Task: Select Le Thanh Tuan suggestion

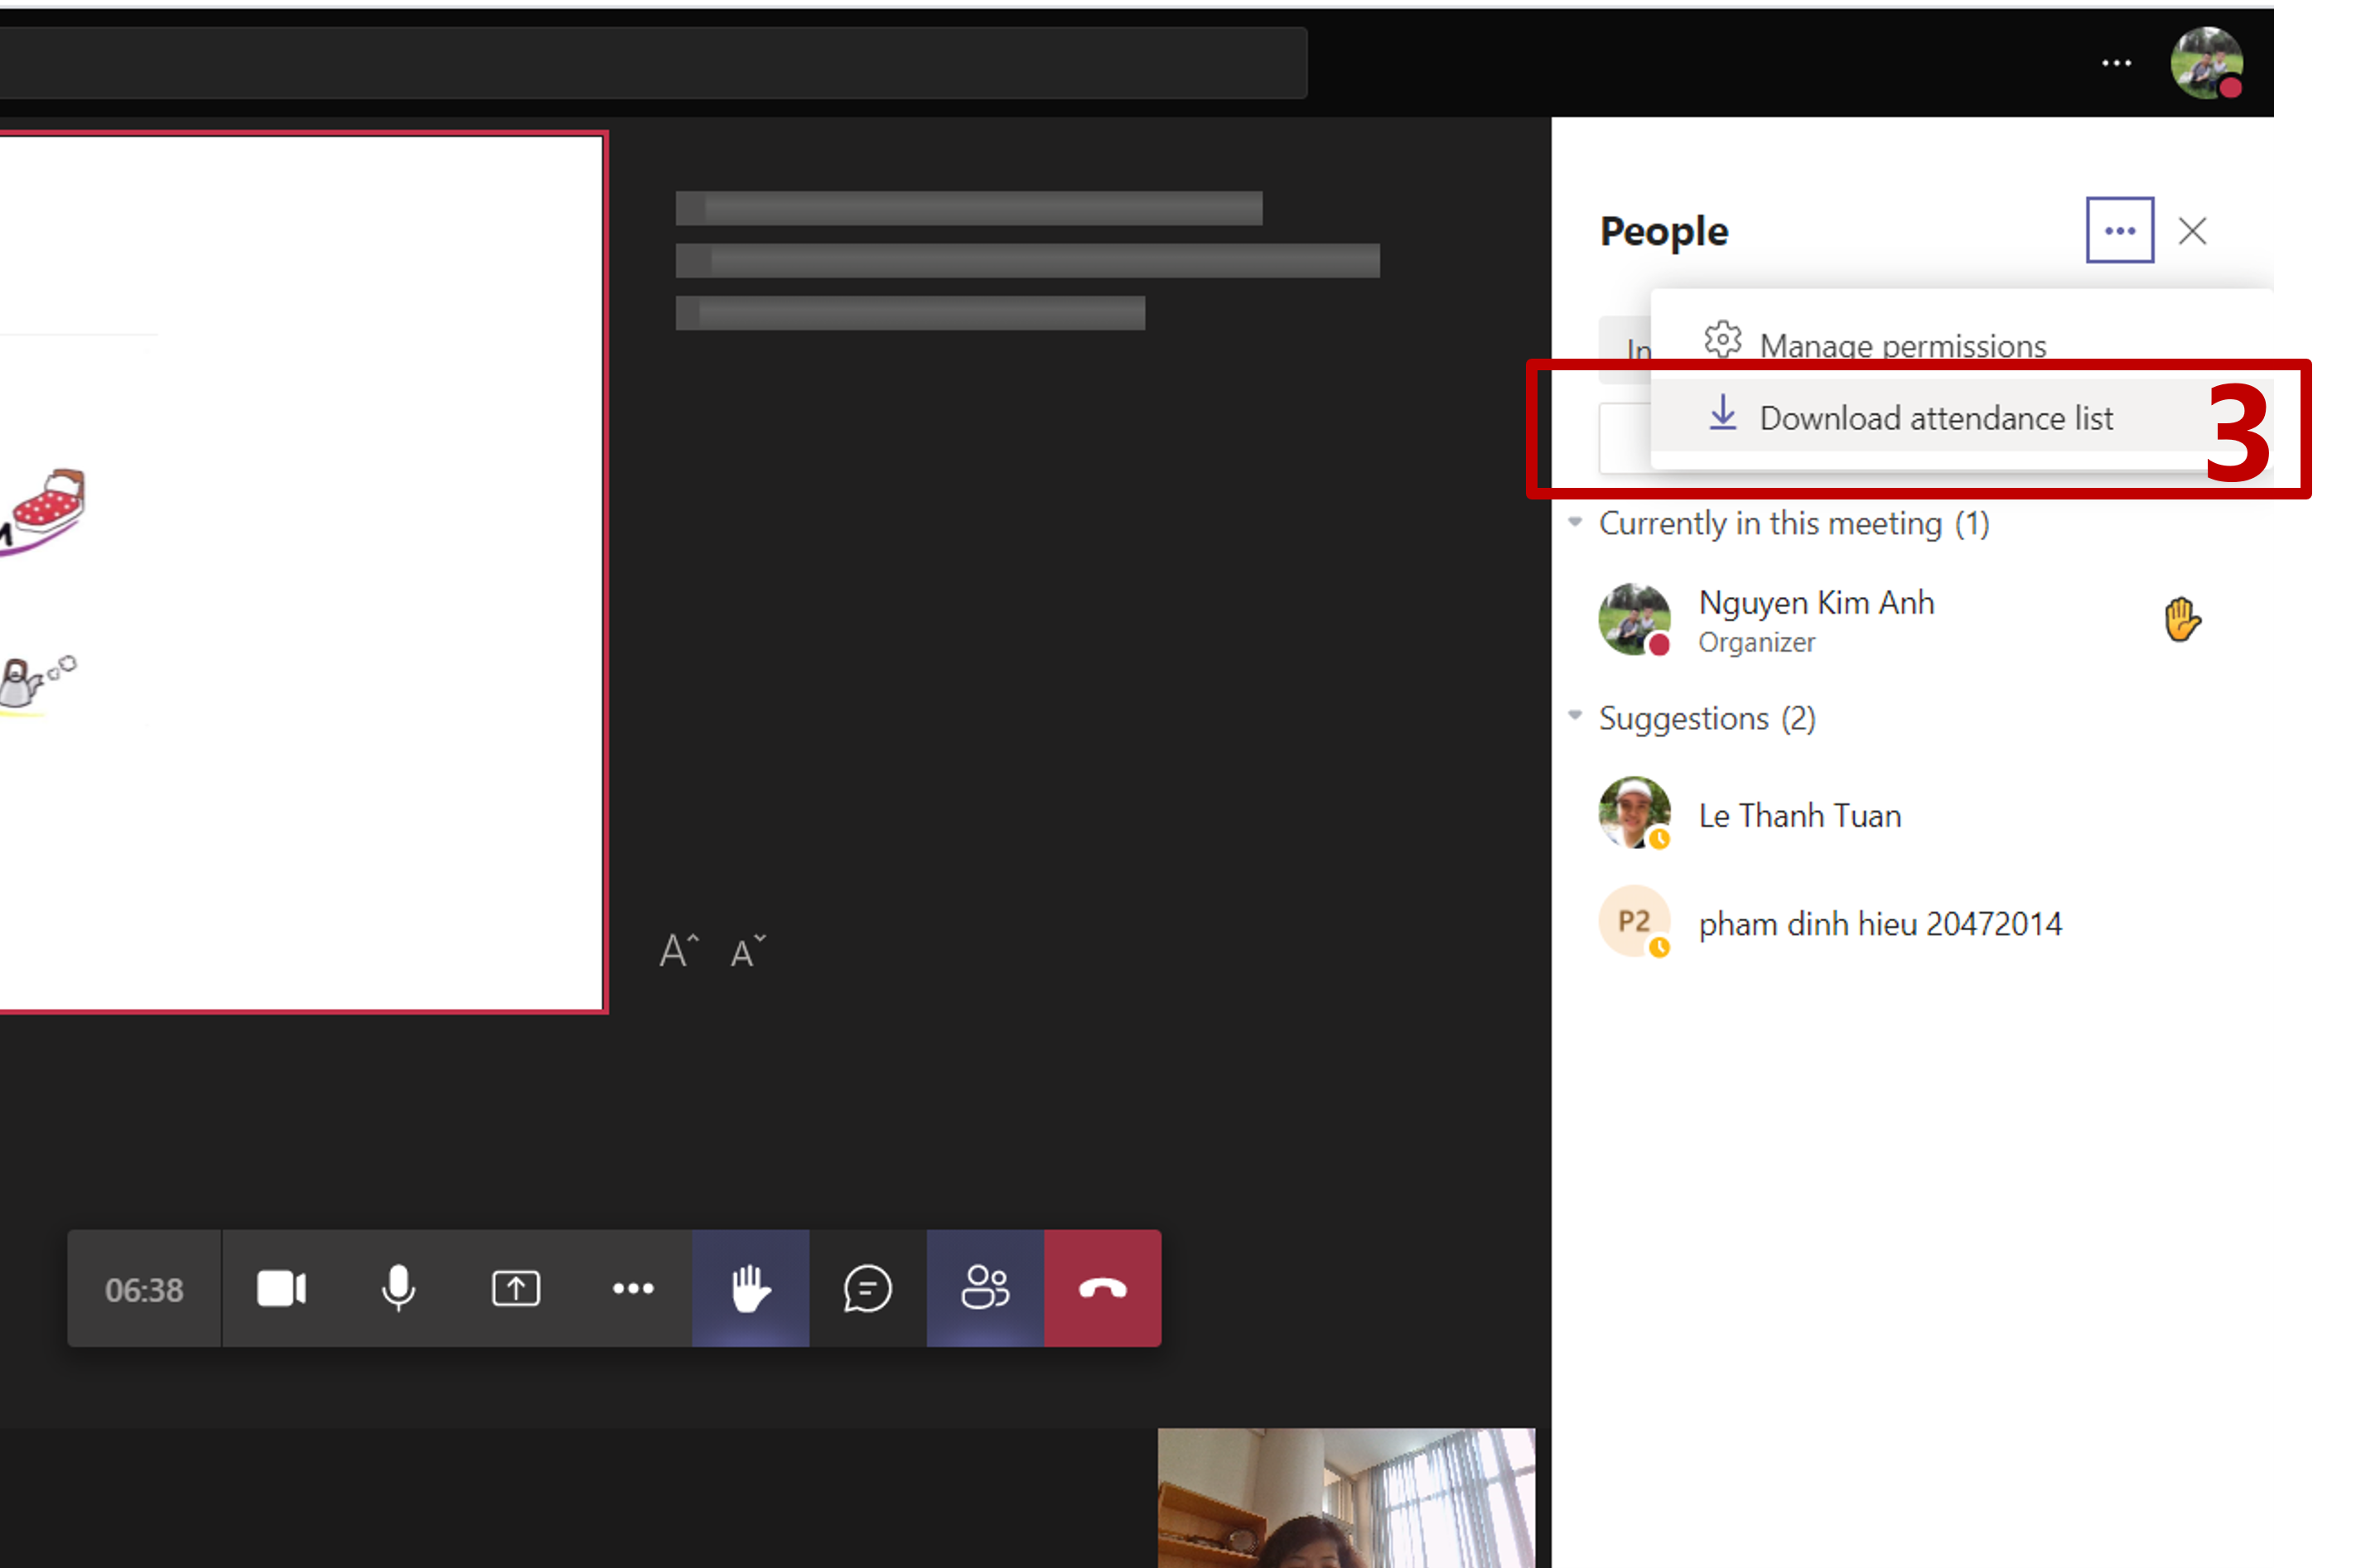Action: coord(1800,815)
